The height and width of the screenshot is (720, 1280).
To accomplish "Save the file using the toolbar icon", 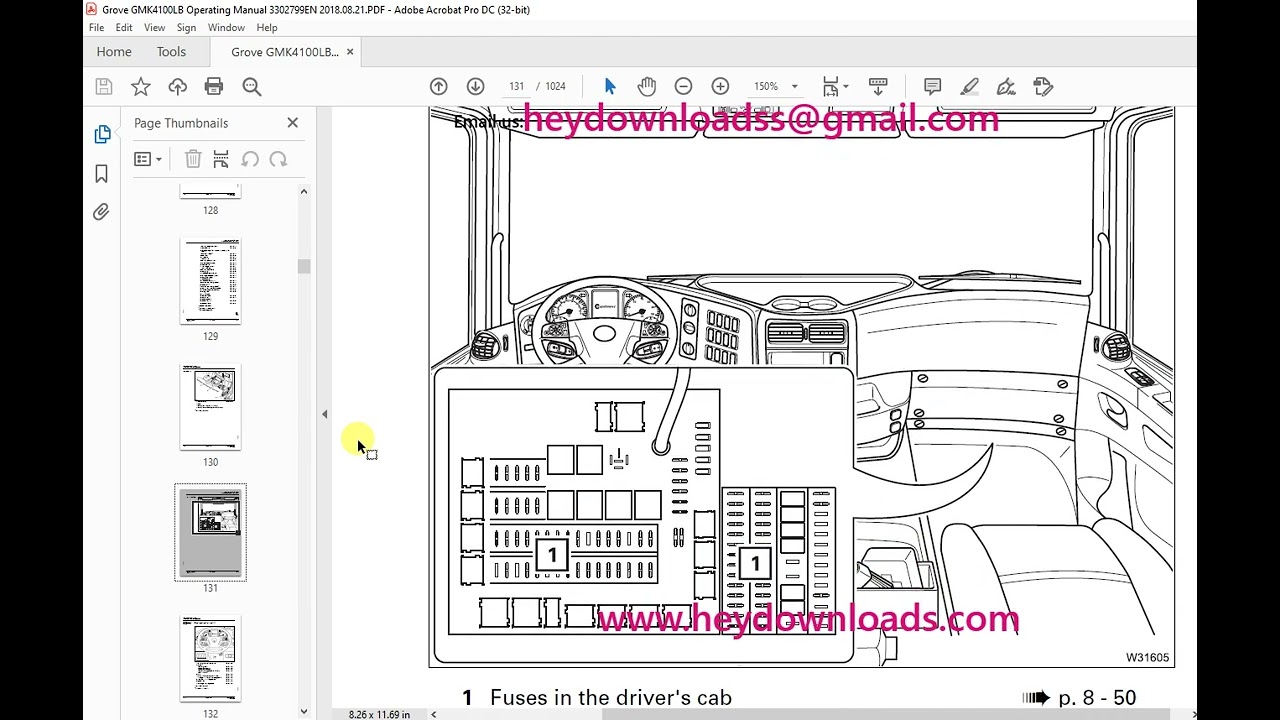I will tap(103, 87).
